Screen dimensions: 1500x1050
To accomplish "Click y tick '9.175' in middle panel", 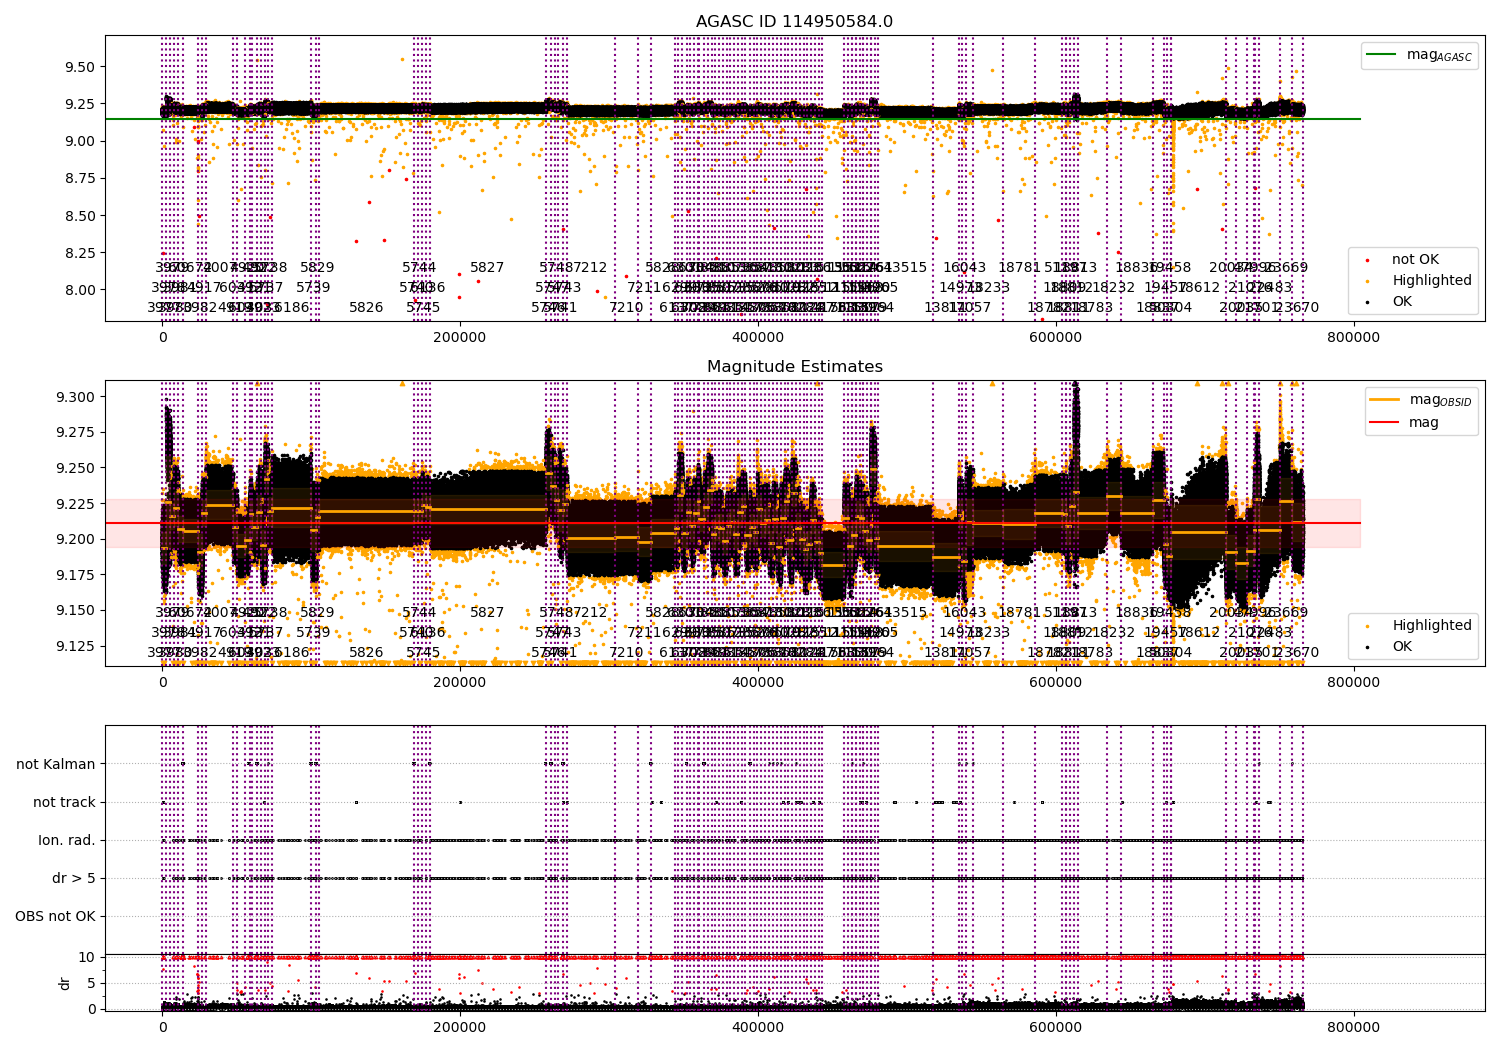I will point(76,575).
